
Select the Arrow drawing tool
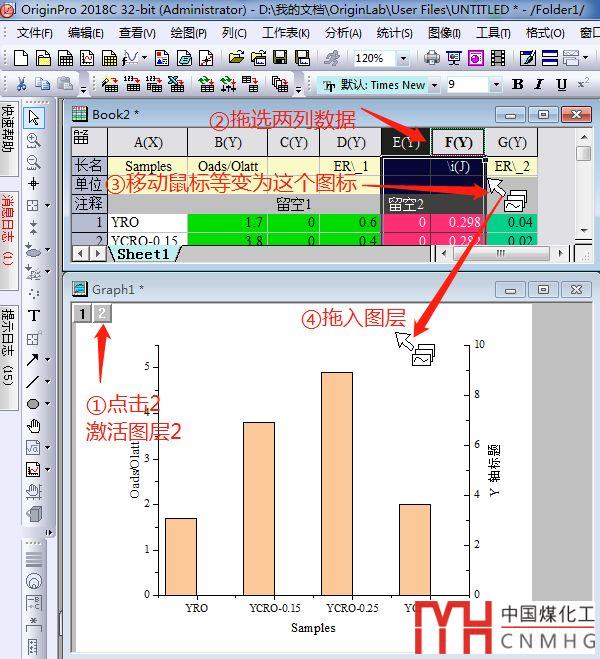(x=33, y=359)
